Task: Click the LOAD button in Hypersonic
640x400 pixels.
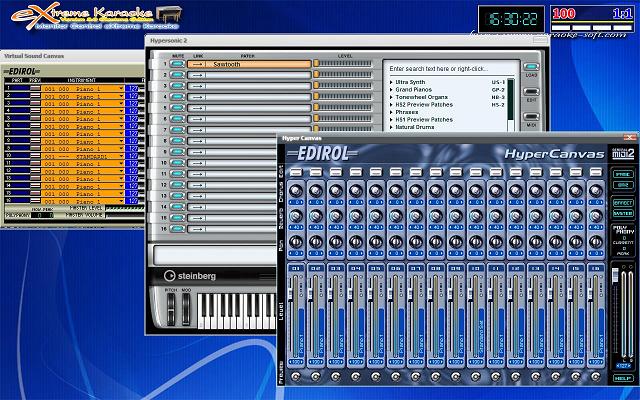Action: (x=531, y=67)
